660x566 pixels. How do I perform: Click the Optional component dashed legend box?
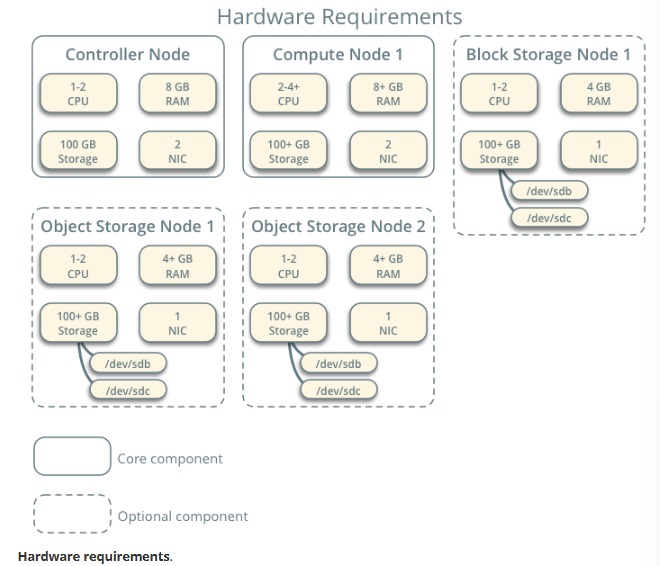tap(72, 514)
